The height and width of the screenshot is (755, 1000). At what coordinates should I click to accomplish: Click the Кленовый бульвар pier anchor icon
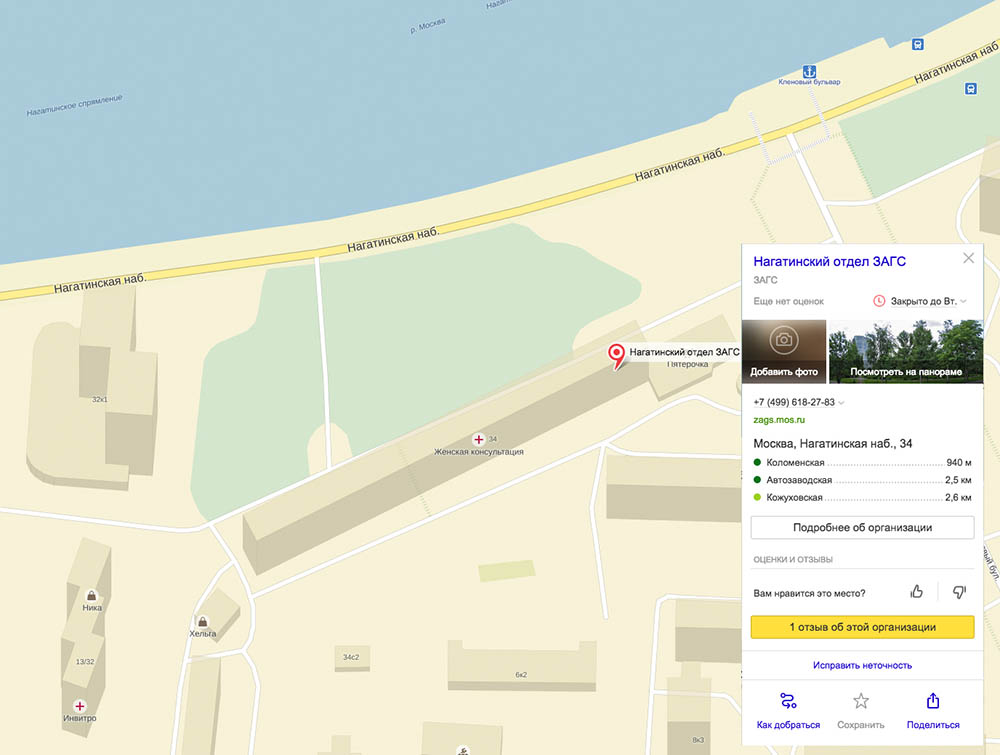click(811, 71)
